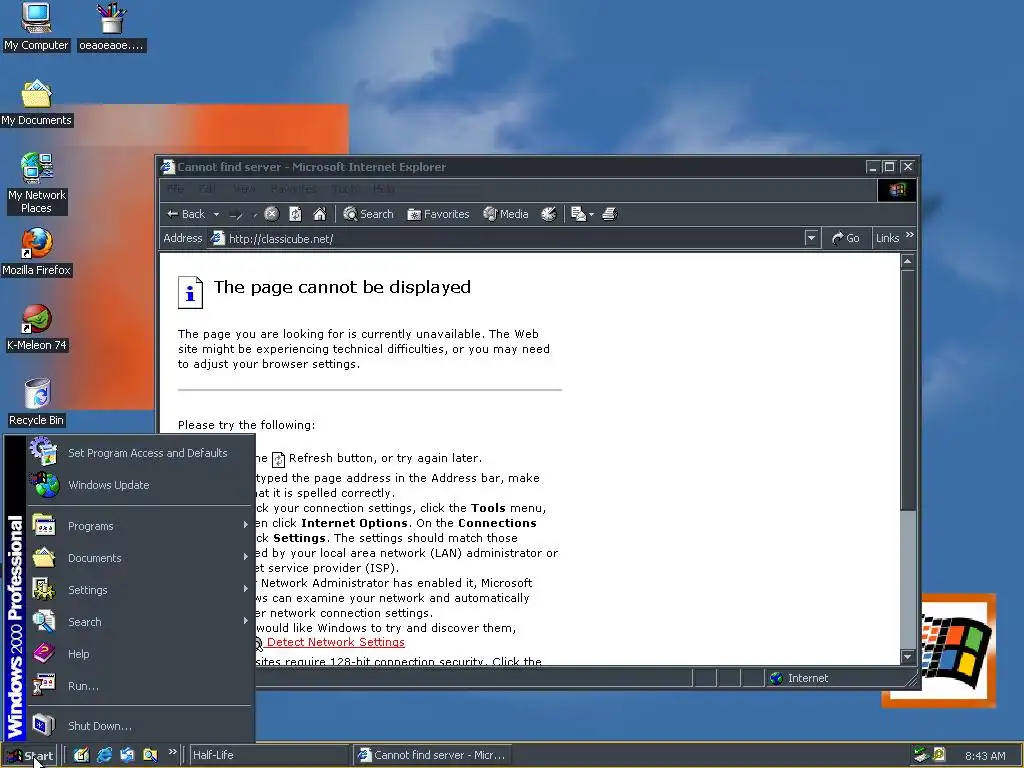Expand Settings submenu in Start menu
This screenshot has height=768, width=1024.
coord(140,590)
